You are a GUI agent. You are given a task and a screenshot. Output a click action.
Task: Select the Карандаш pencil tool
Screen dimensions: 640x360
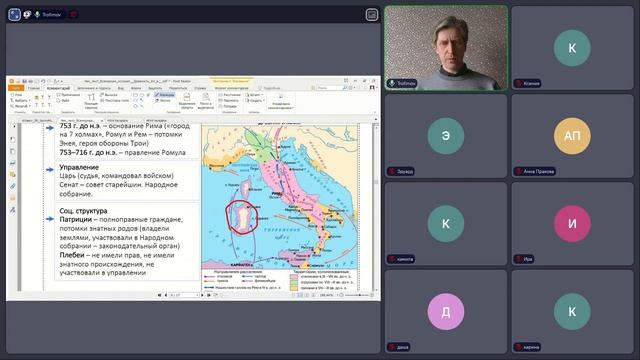pyautogui.click(x=164, y=95)
